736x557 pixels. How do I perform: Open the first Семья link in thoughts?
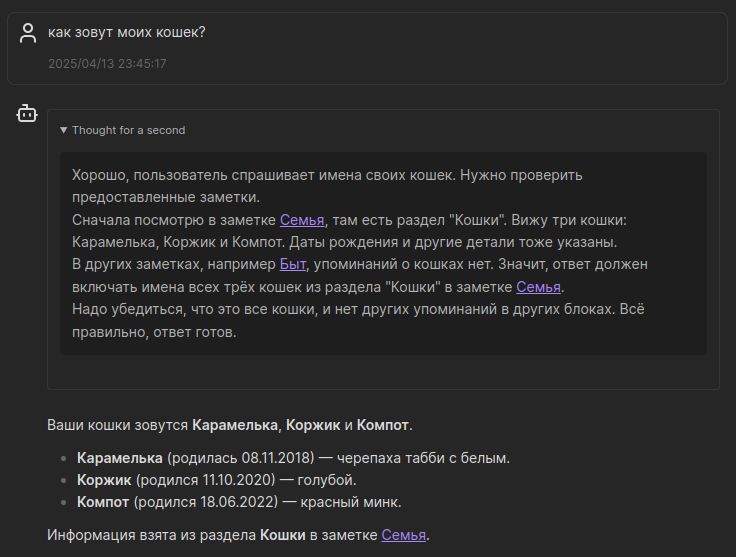pyautogui.click(x=302, y=220)
